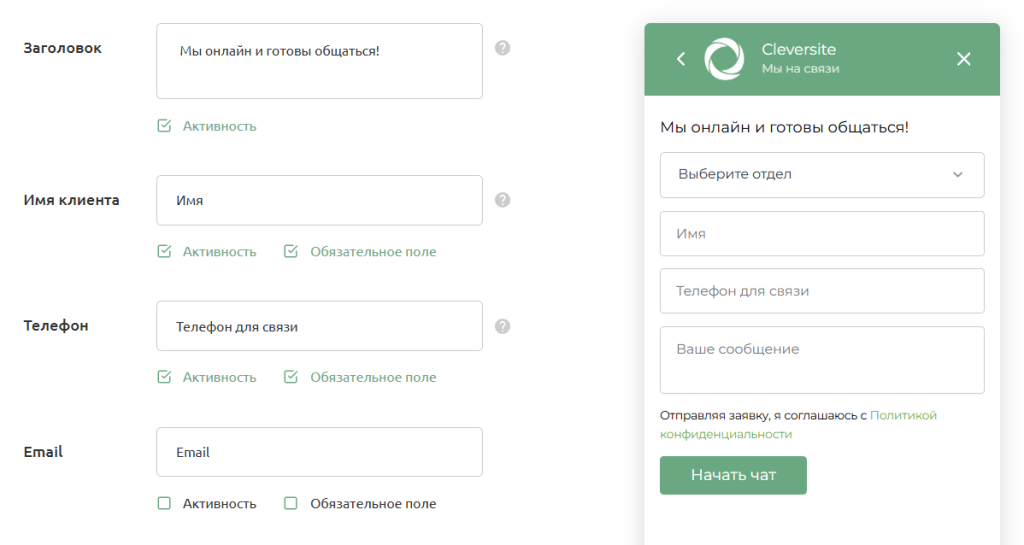Open the Политикой конфиденциальности link
The image size is (1024, 545).
(902, 415)
